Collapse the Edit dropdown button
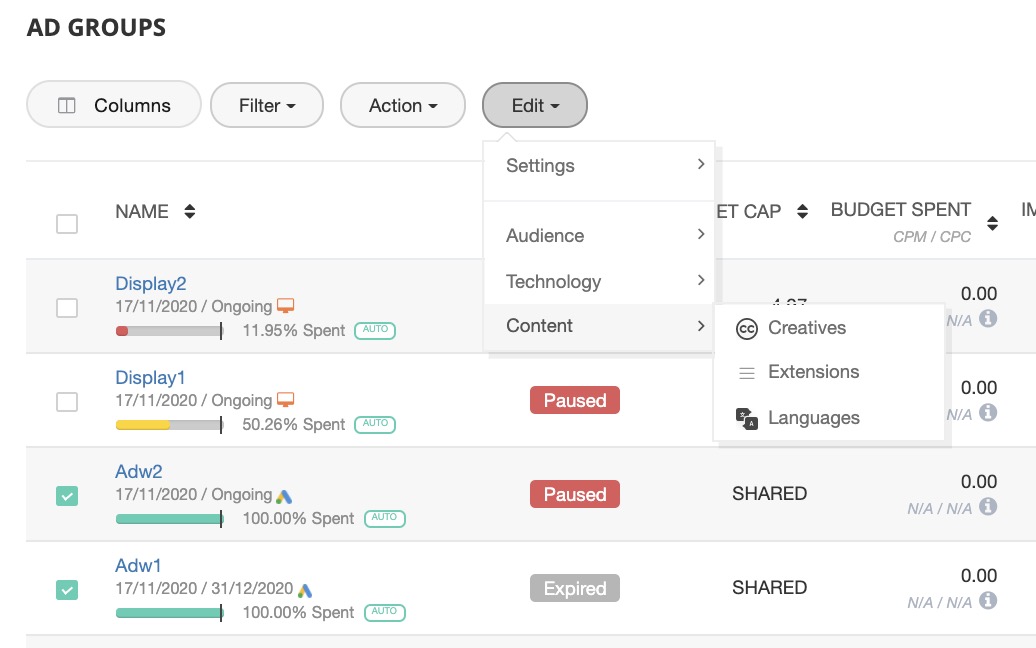This screenshot has width=1036, height=648. [x=535, y=105]
